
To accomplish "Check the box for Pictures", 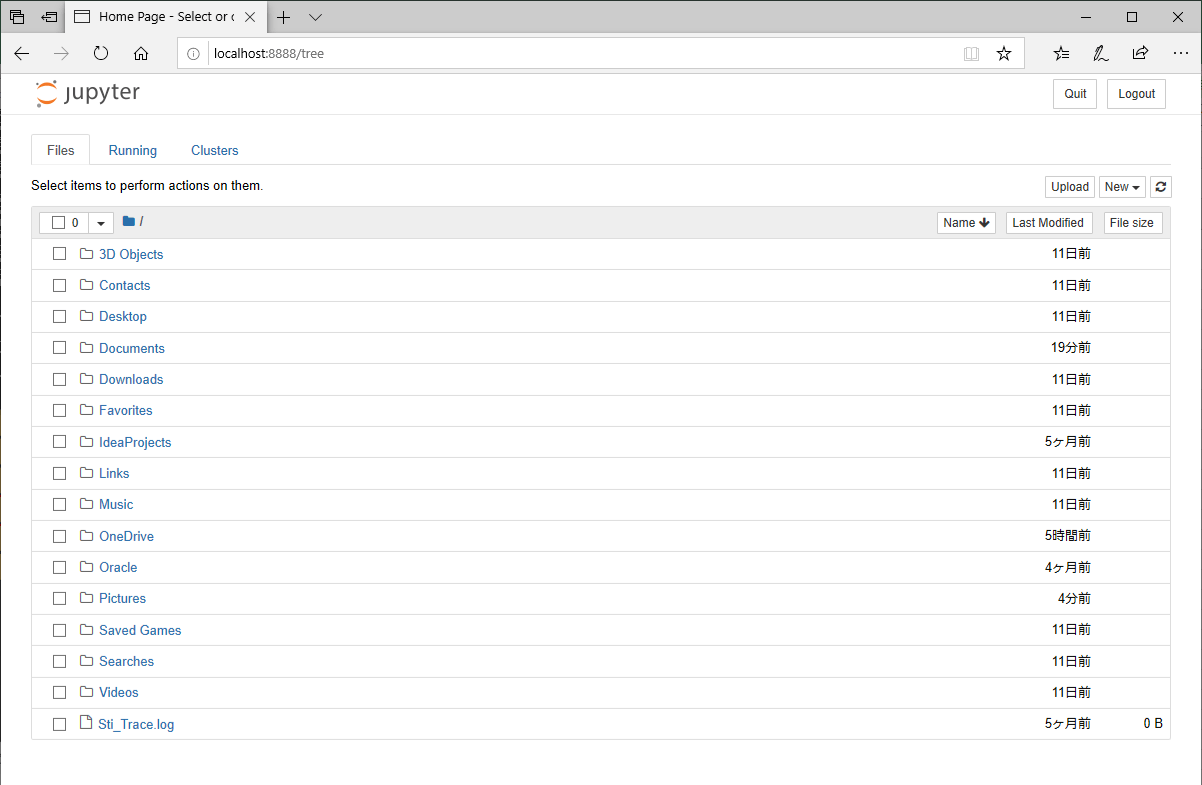I will pos(59,598).
